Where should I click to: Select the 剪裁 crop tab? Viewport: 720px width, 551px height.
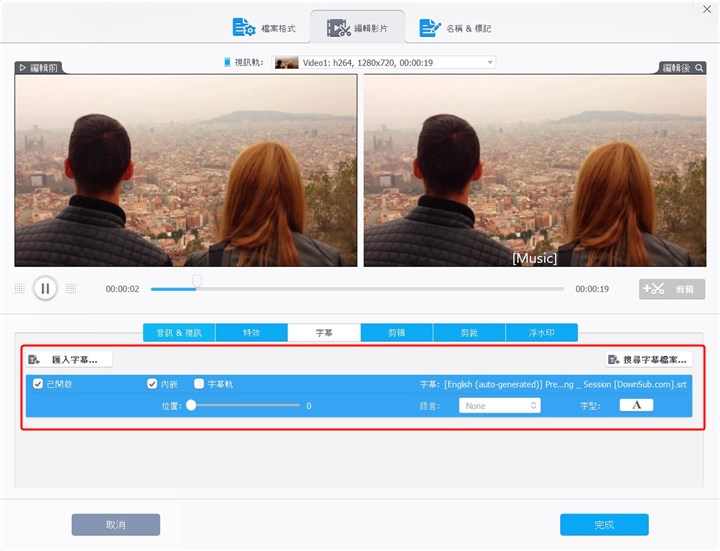pos(469,332)
